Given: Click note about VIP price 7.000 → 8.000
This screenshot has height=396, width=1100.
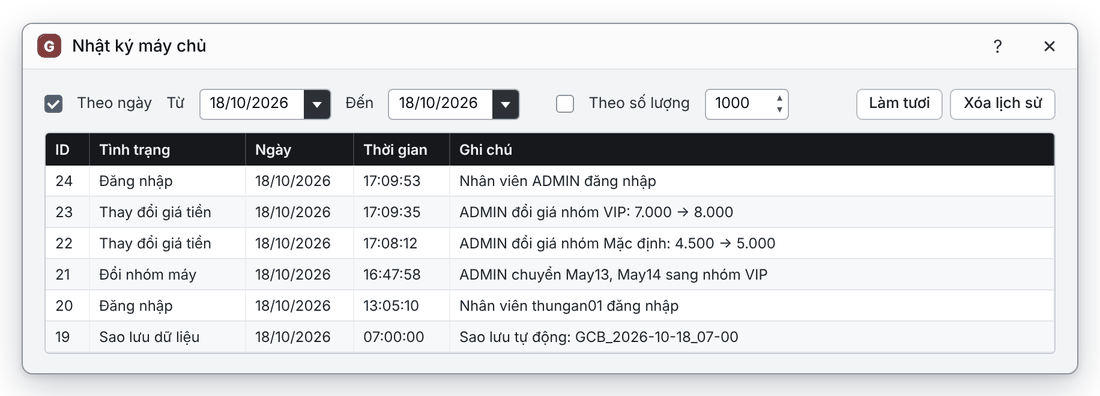Looking at the screenshot, I should (751, 212).
